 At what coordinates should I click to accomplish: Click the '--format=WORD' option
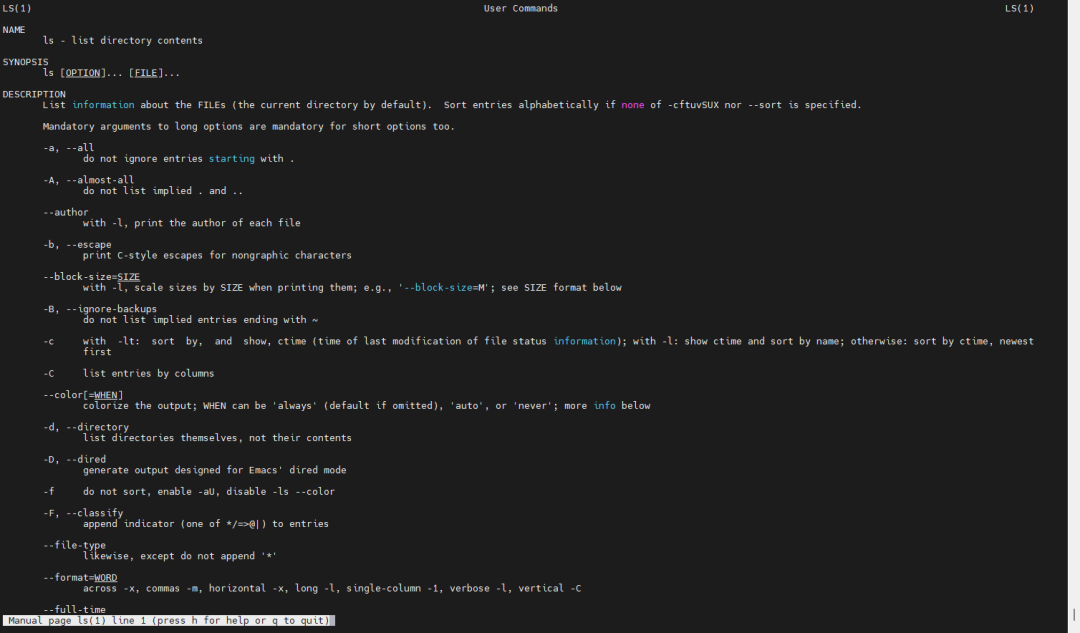click(80, 578)
